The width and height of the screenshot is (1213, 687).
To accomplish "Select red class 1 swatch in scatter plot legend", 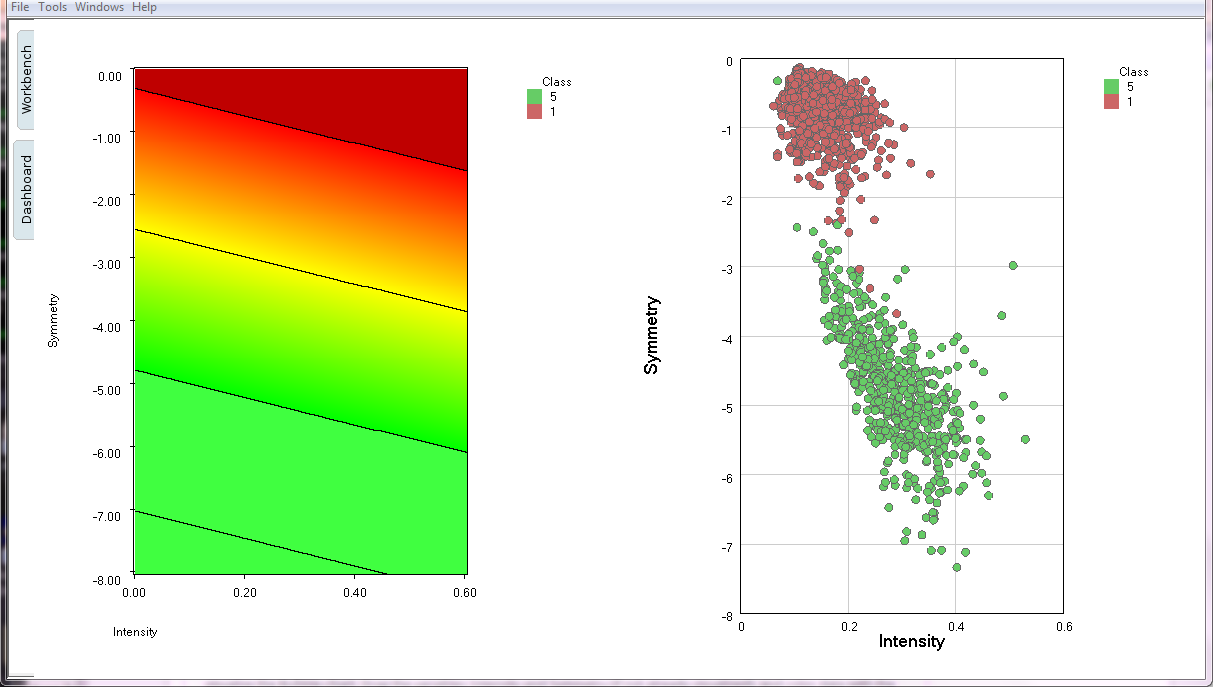I will pos(1111,102).
